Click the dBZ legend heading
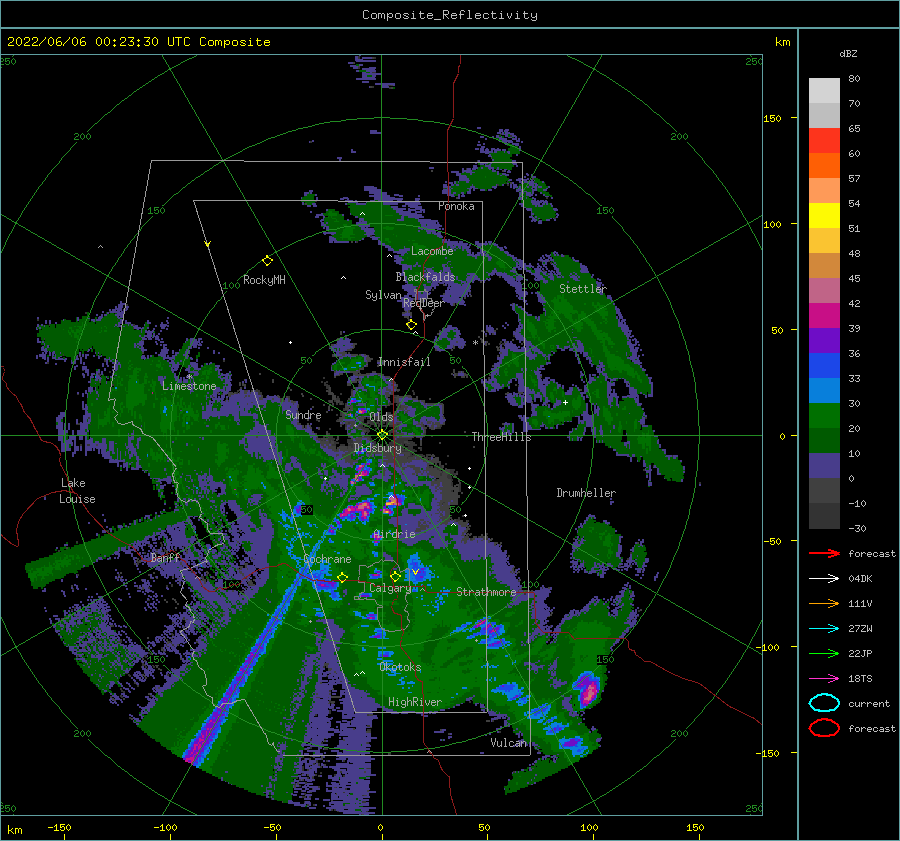Image resolution: width=900 pixels, height=841 pixels. (848, 53)
